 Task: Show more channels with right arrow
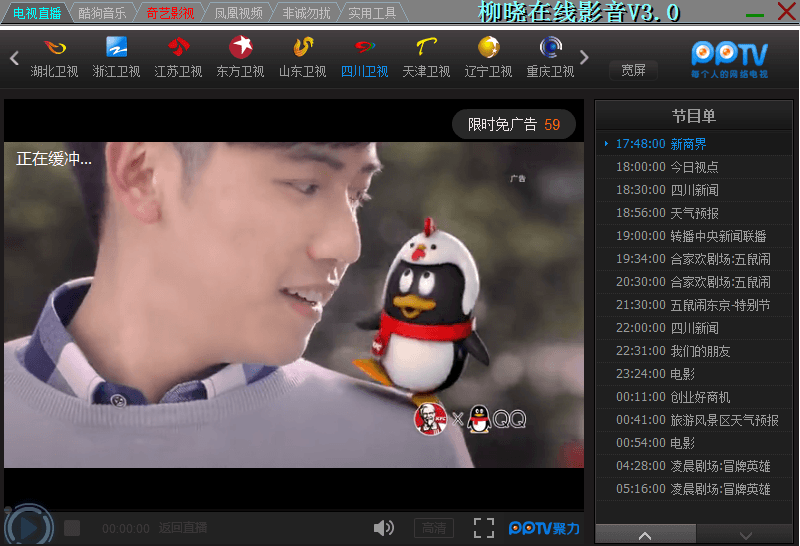tap(584, 58)
